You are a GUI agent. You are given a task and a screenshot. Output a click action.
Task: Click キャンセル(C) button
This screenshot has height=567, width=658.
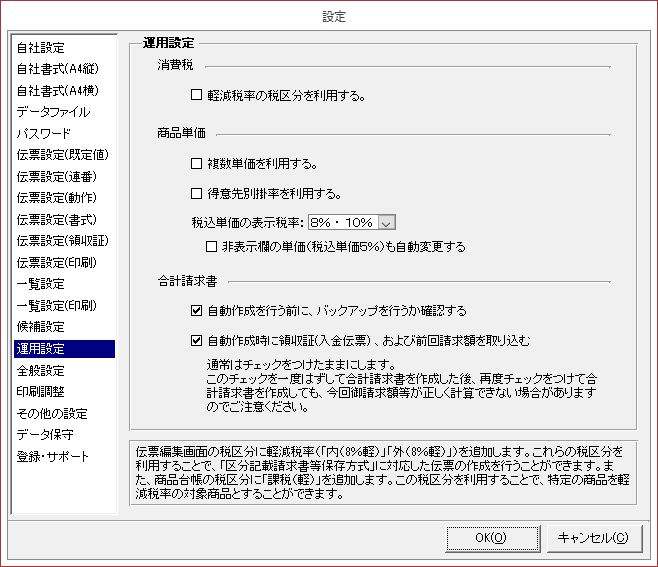click(x=594, y=538)
